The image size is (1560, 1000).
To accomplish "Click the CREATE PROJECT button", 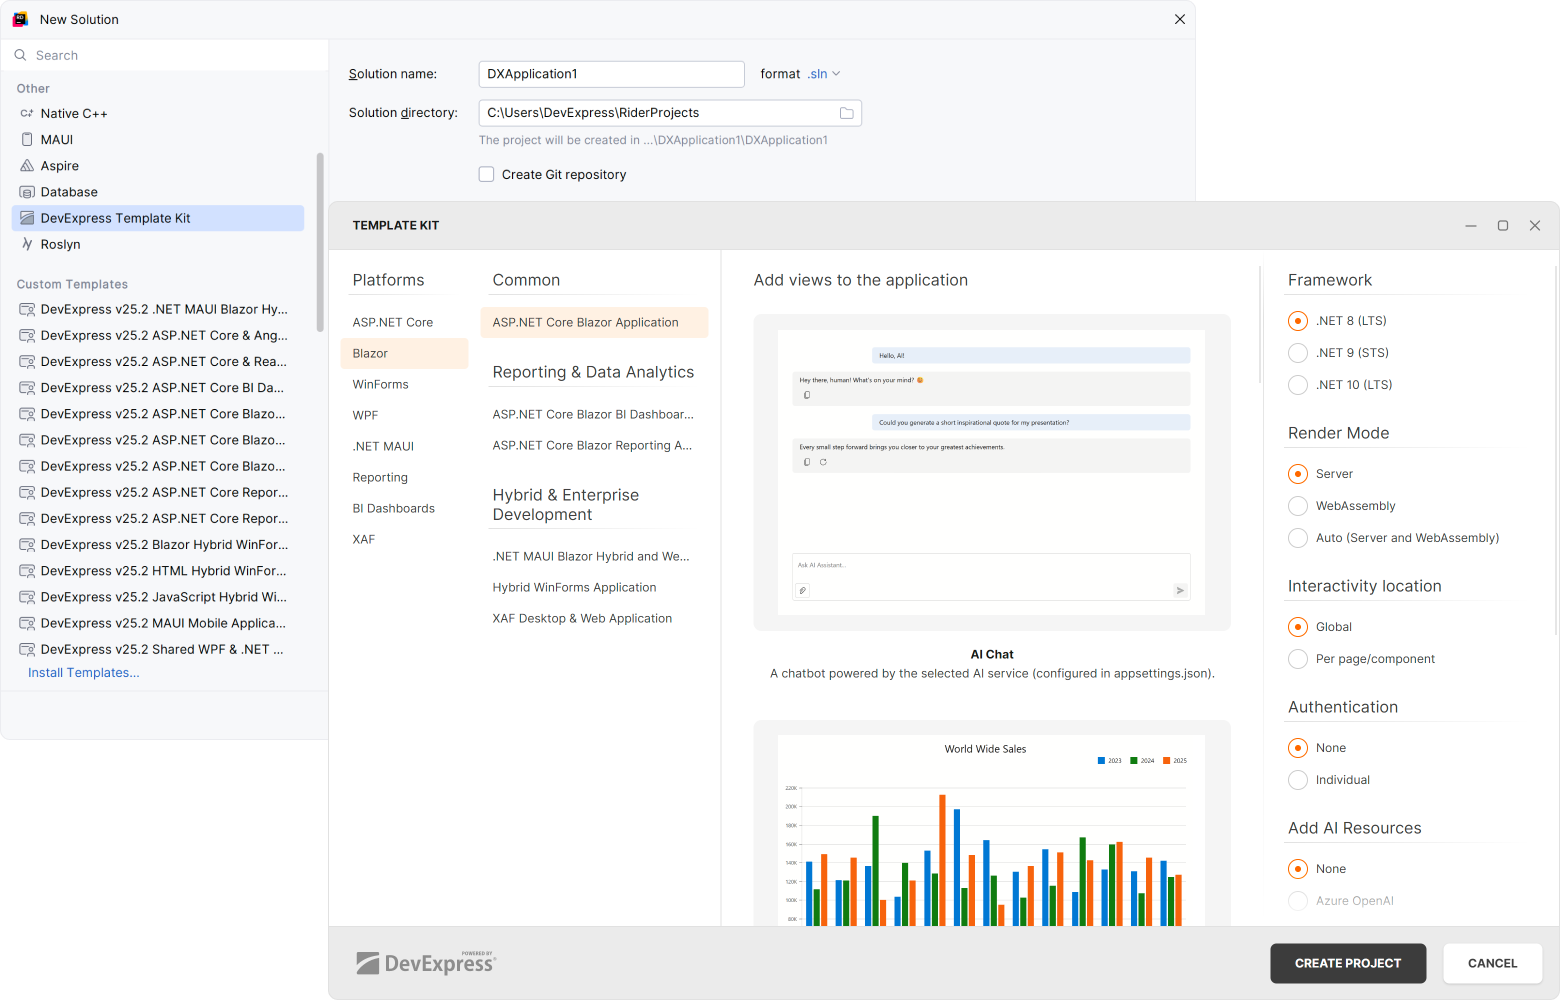I will pyautogui.click(x=1347, y=963).
